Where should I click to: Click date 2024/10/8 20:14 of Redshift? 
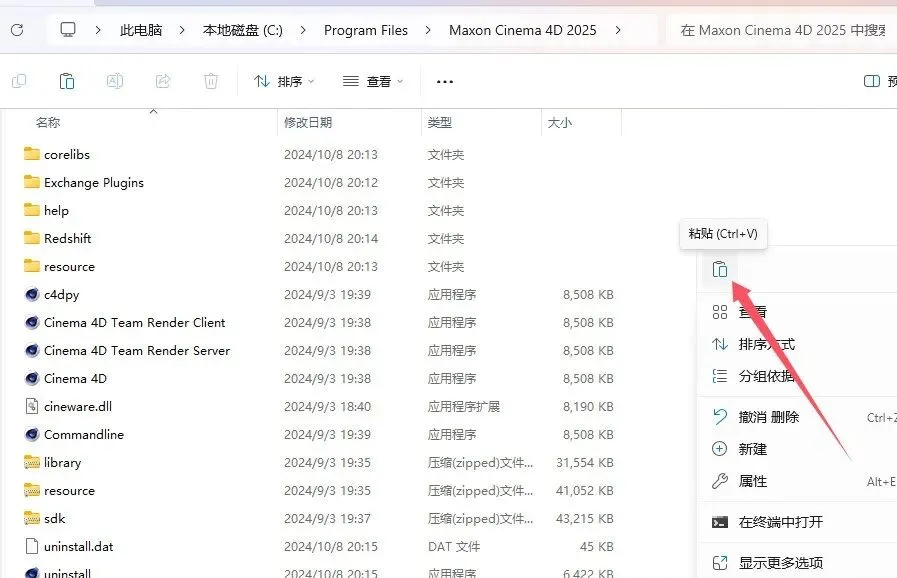click(x=331, y=239)
